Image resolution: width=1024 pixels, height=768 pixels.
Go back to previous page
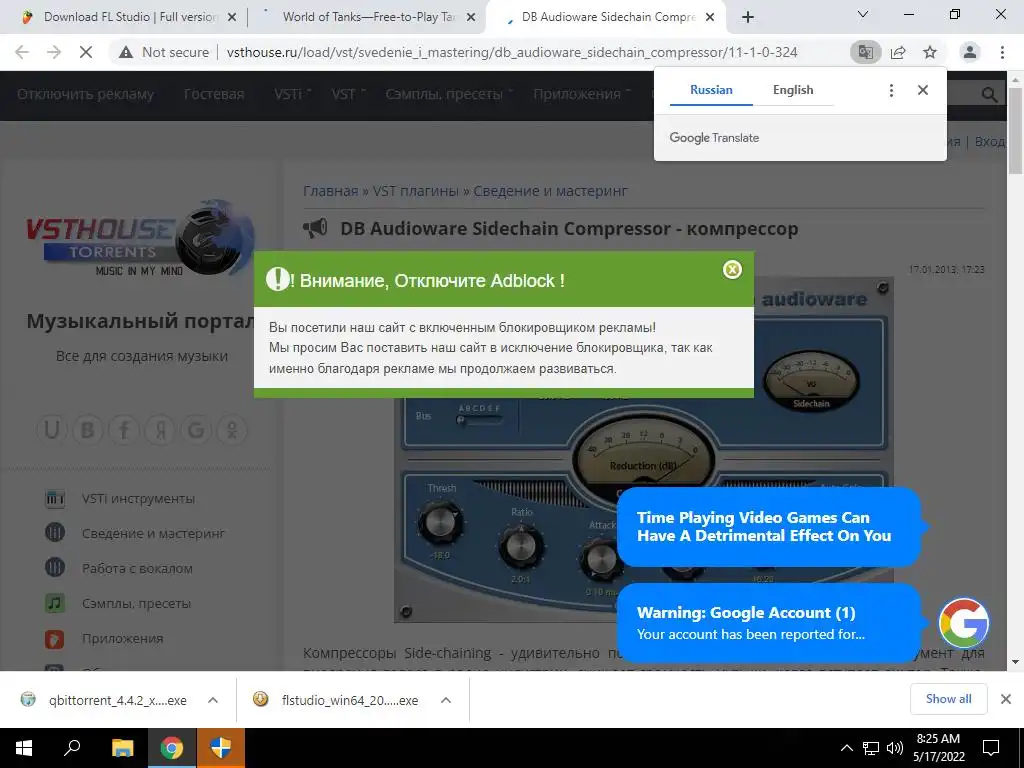coord(22,52)
